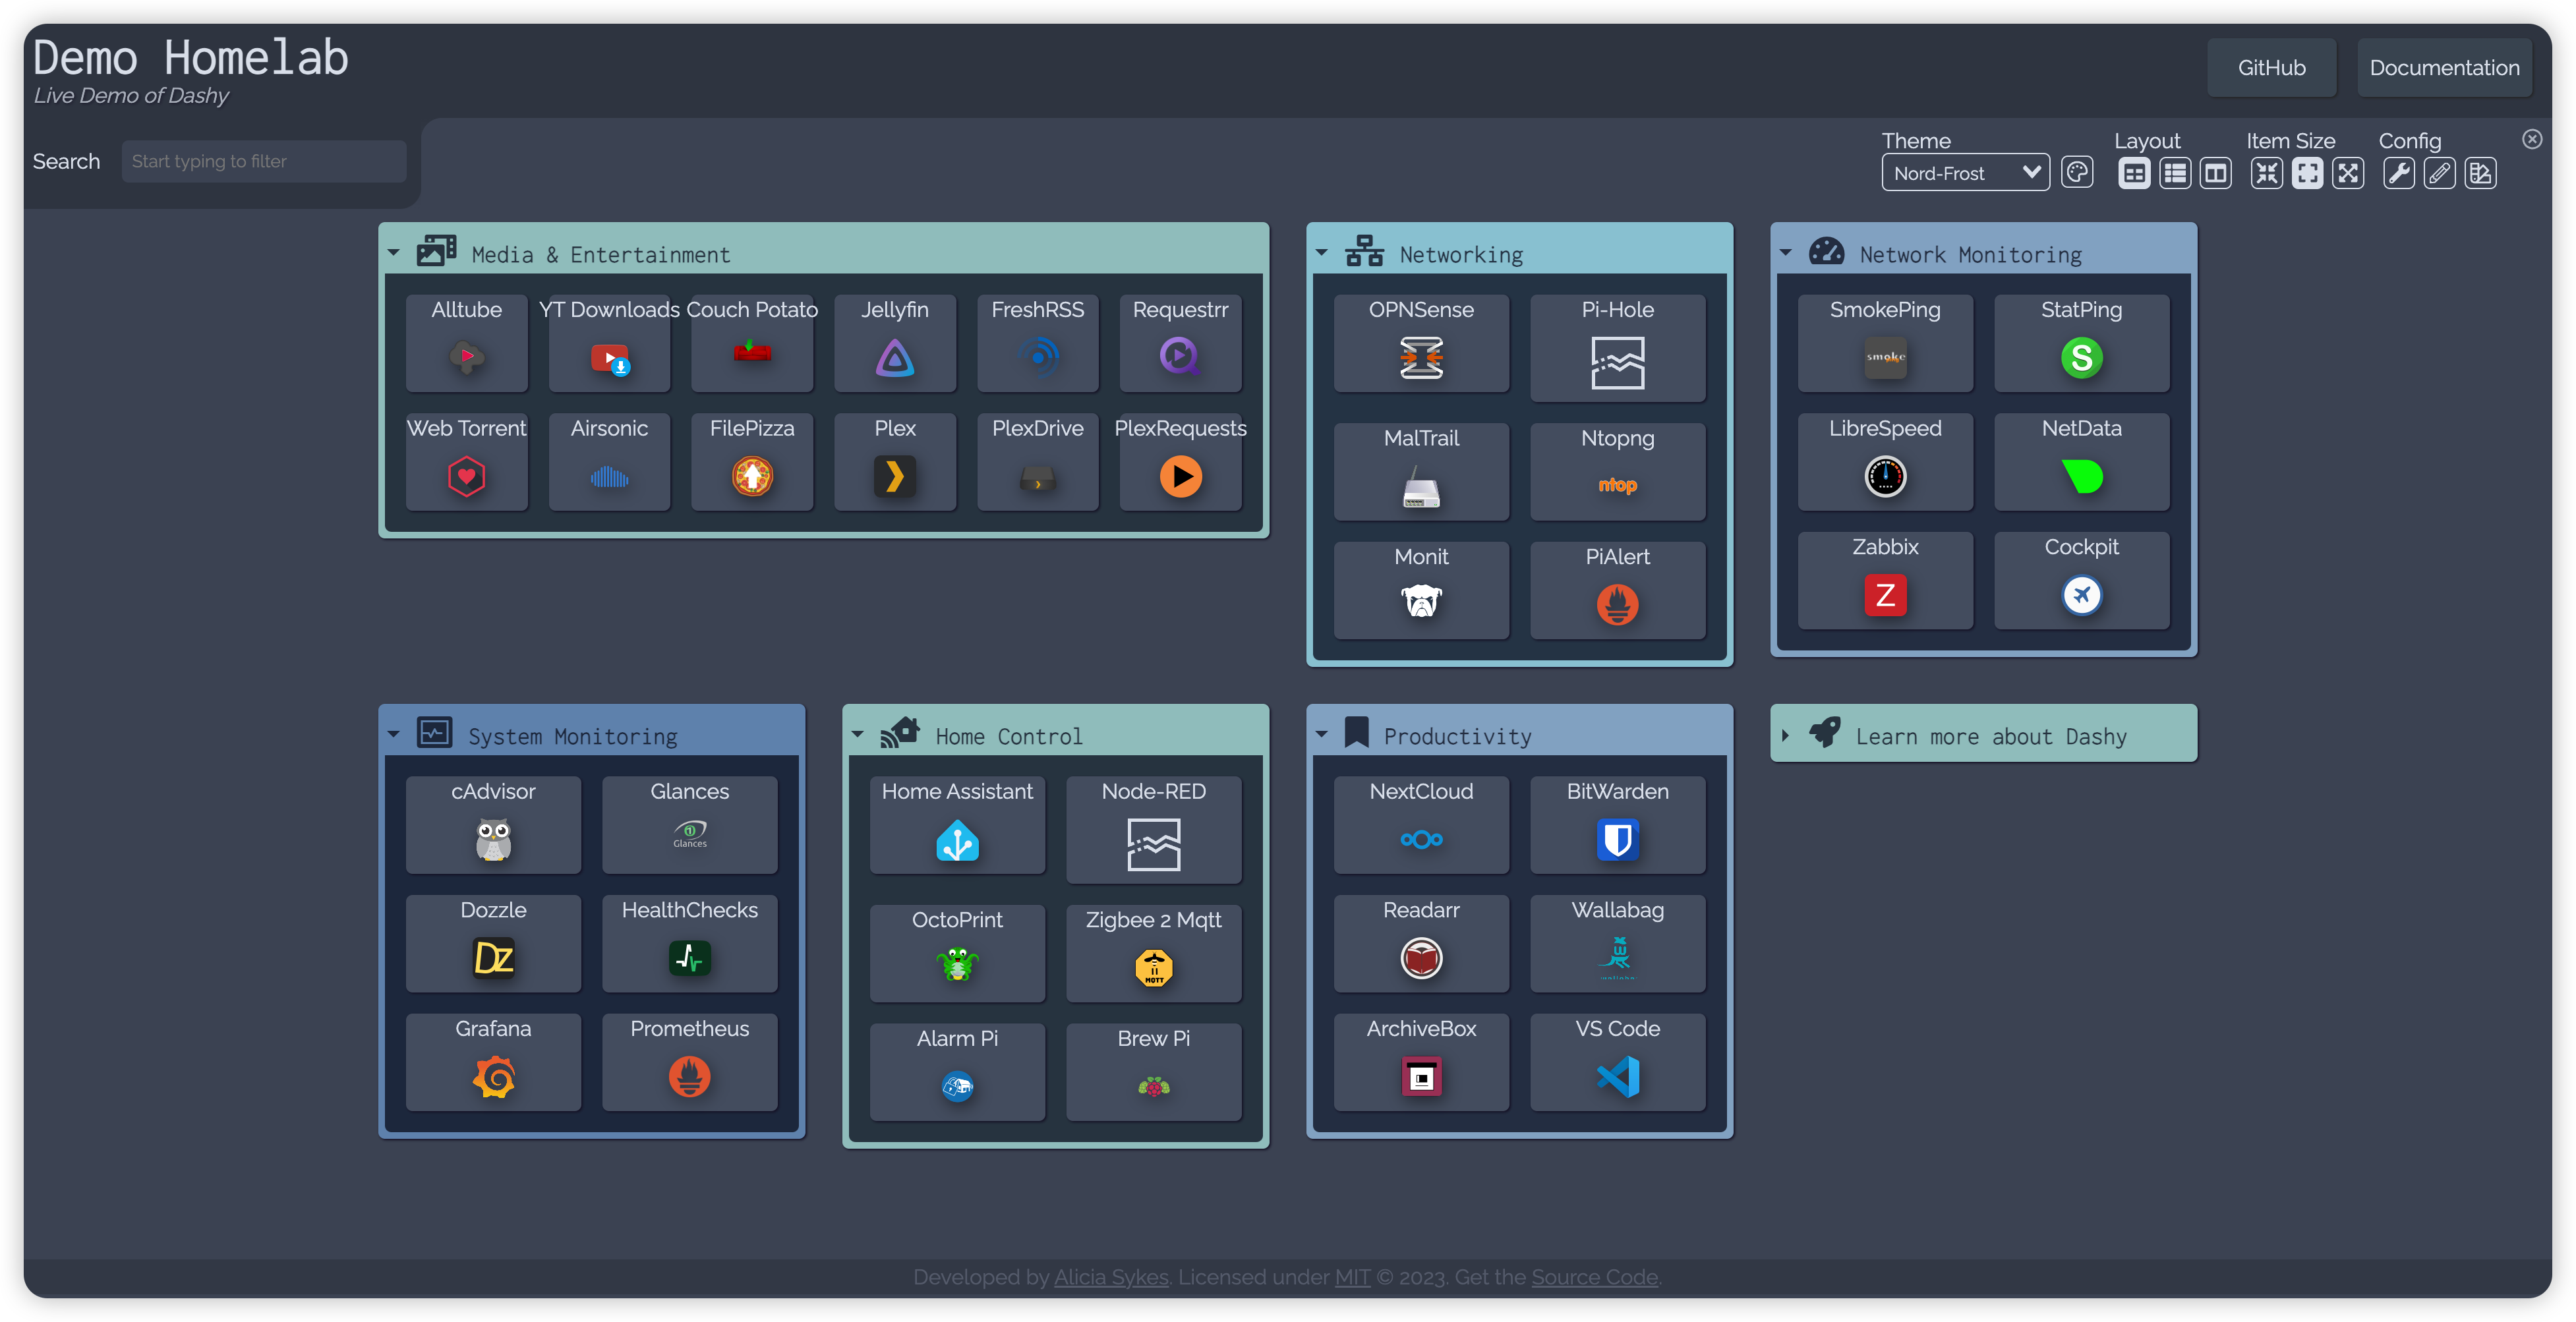Viewport: 2576px width, 1322px height.
Task: Open the PlexRequests tile
Action: tap(1180, 461)
